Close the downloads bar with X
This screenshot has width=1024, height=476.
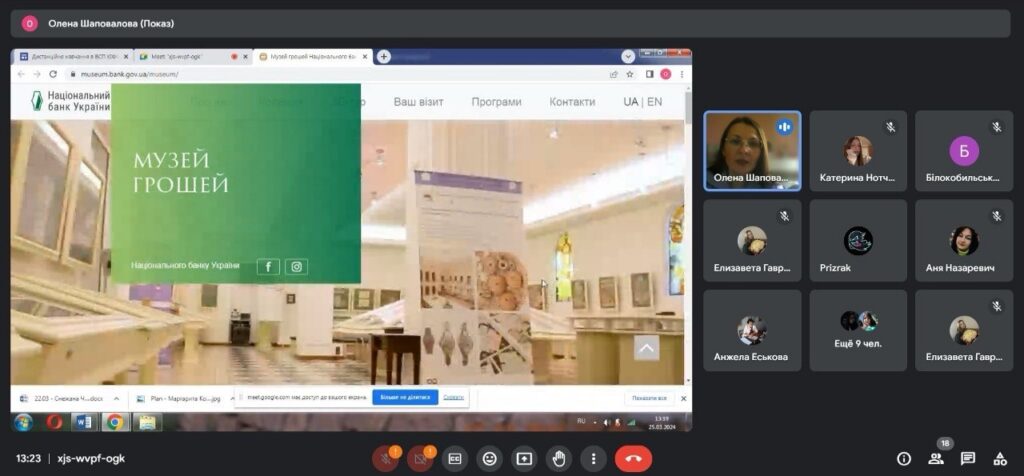pos(684,398)
